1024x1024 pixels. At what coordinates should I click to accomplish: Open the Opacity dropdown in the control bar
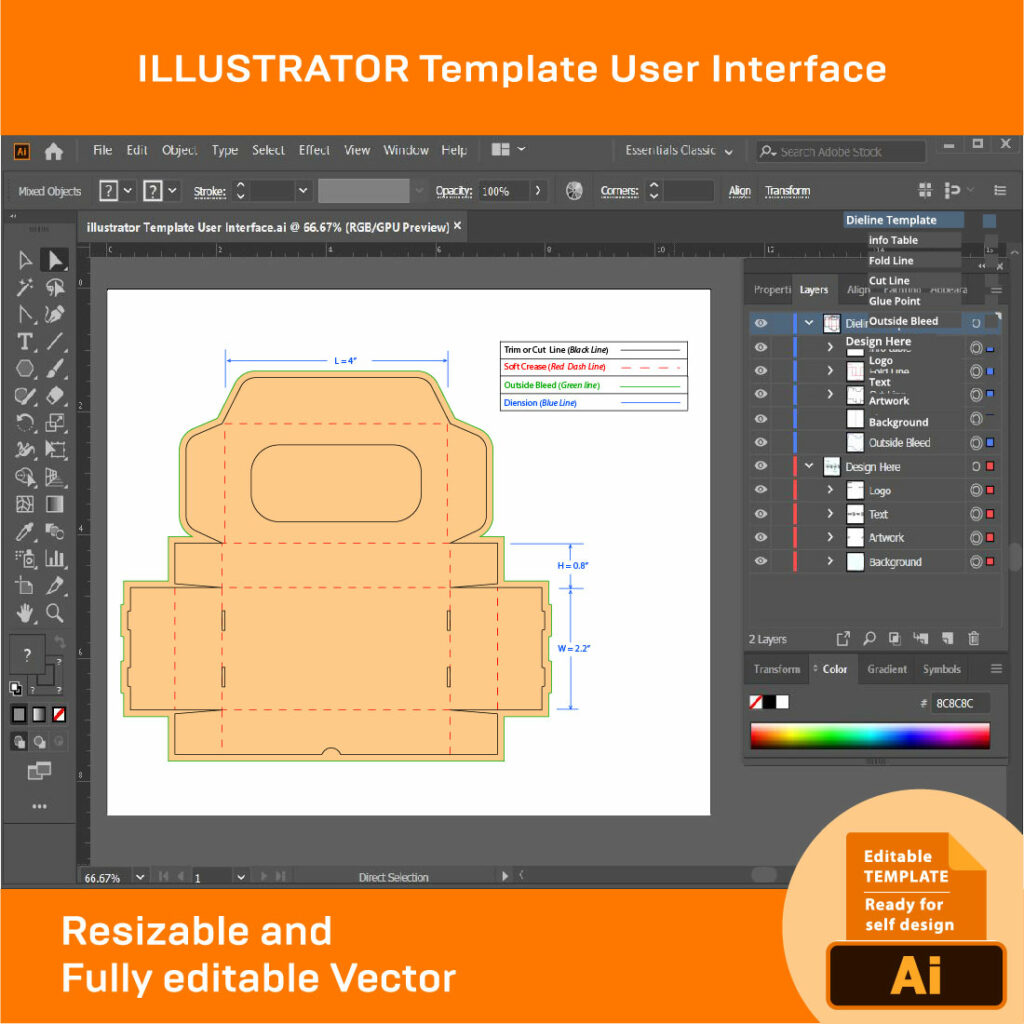point(537,191)
